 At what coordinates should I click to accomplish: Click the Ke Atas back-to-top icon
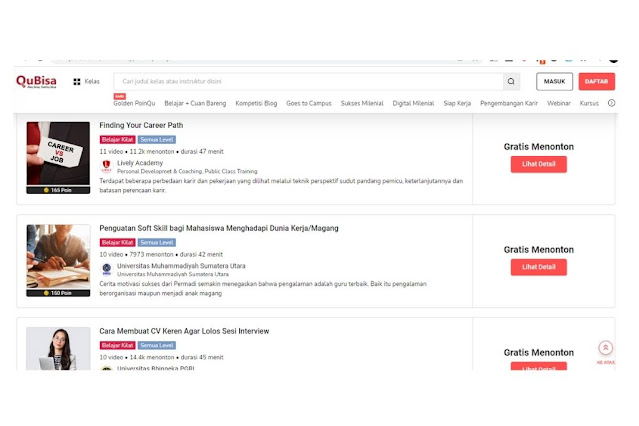606,348
